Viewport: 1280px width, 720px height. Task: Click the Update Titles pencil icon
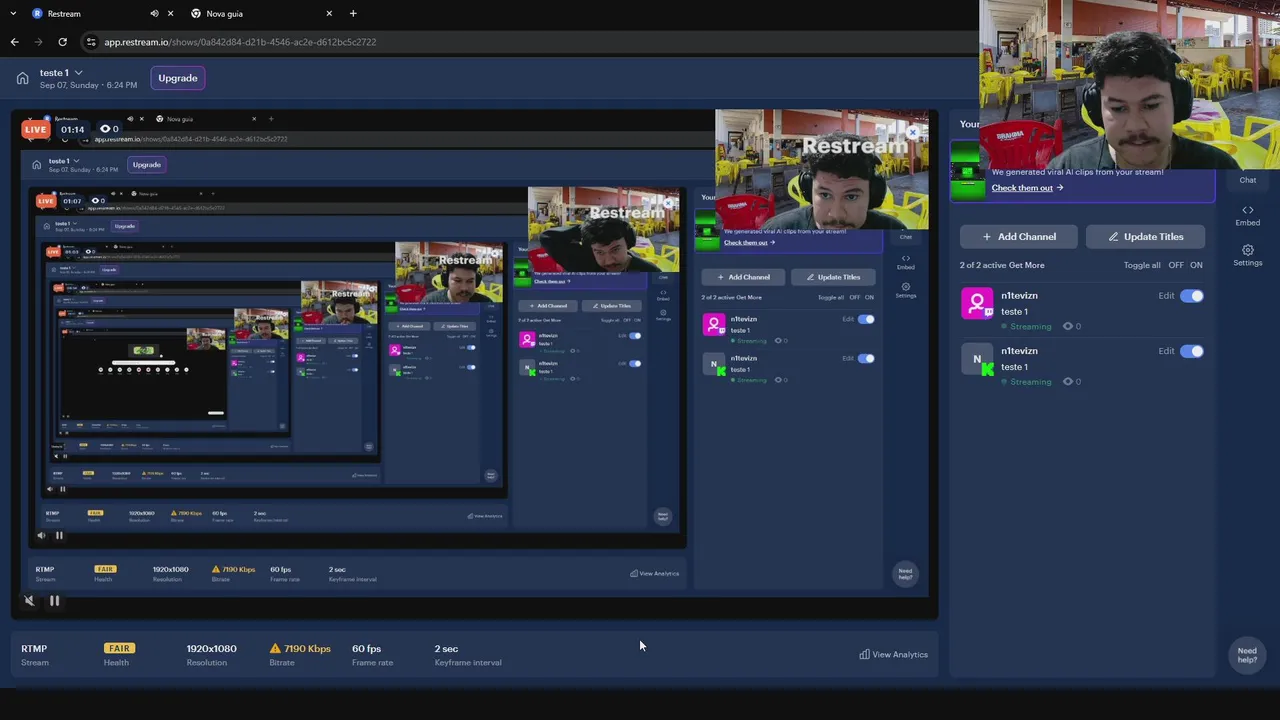click(1113, 237)
